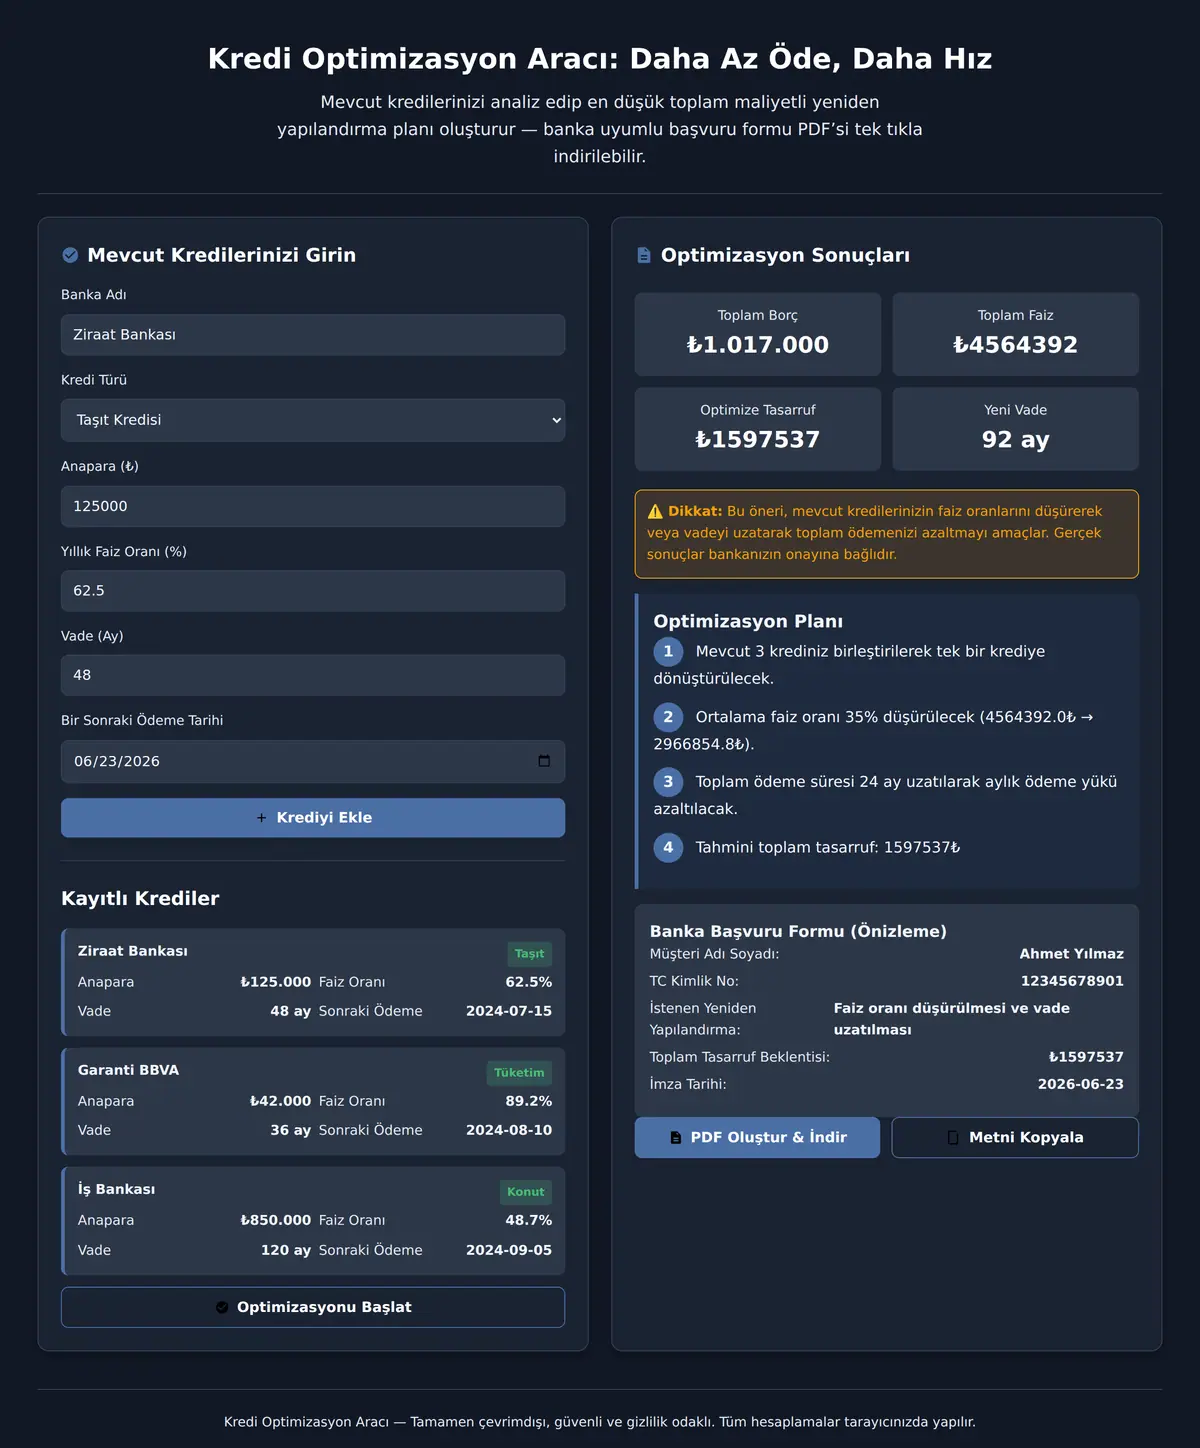Image resolution: width=1200 pixels, height=1448 pixels.
Task: Click the 62.5% rate on Ziraat Bankası card
Action: pyautogui.click(x=528, y=982)
